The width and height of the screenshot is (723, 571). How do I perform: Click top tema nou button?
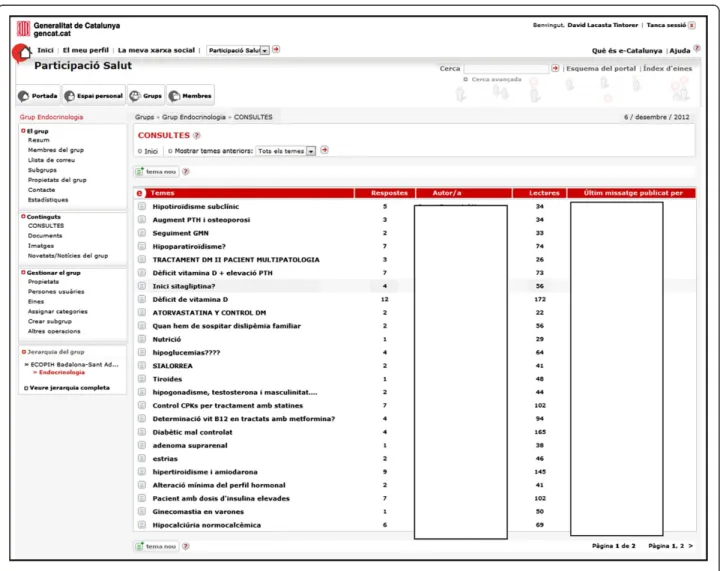156,172
